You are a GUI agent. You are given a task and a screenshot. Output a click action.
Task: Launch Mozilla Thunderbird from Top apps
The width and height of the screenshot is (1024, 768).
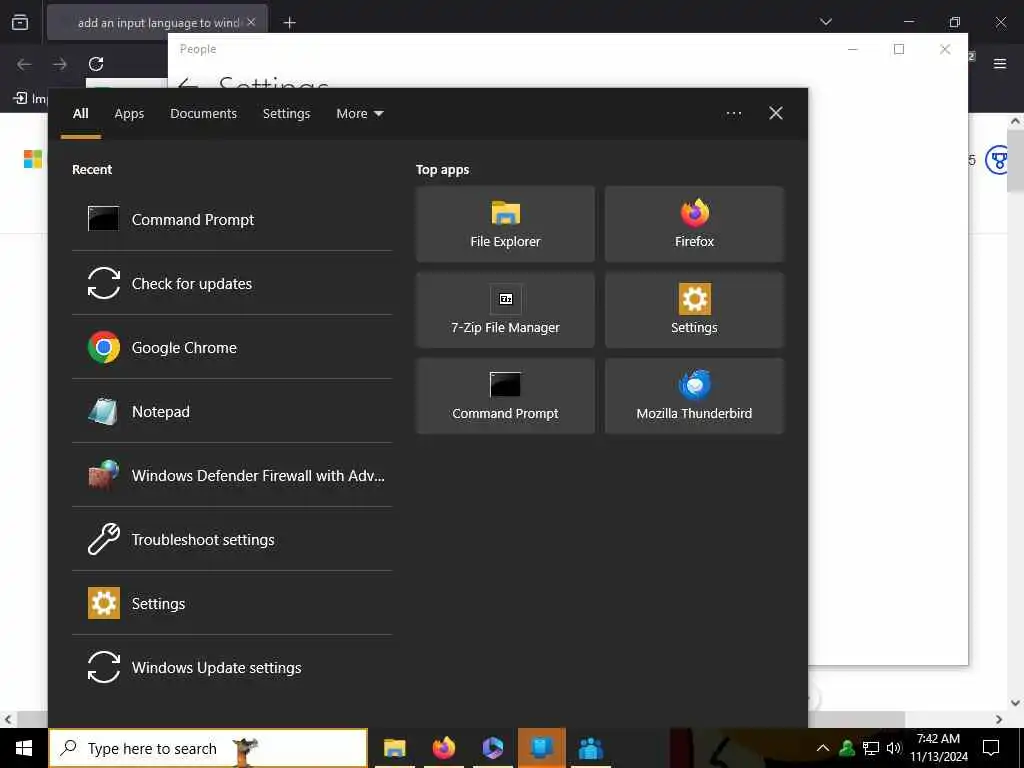[x=694, y=396]
